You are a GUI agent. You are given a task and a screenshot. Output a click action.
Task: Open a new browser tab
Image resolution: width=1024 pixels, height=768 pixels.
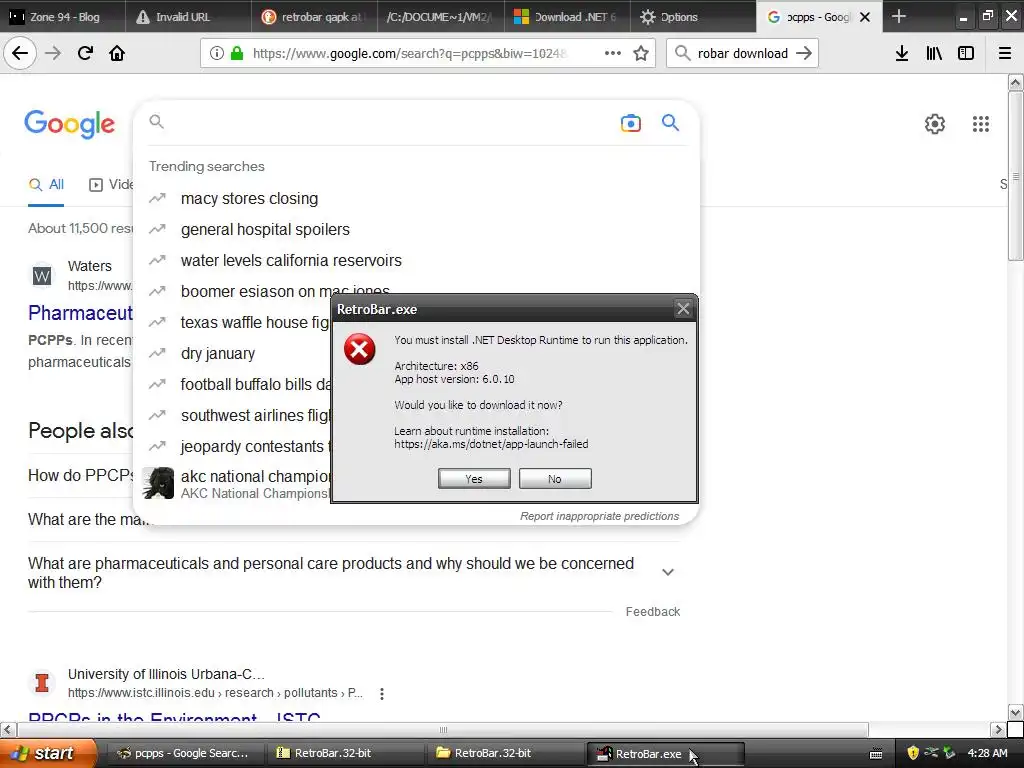click(x=899, y=16)
